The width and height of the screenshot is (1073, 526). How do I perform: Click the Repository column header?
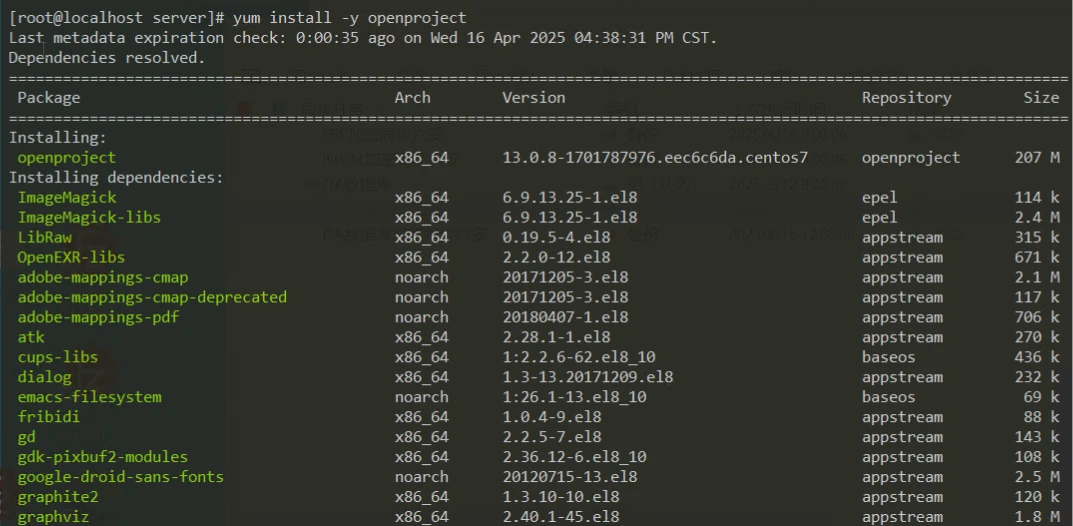click(907, 98)
